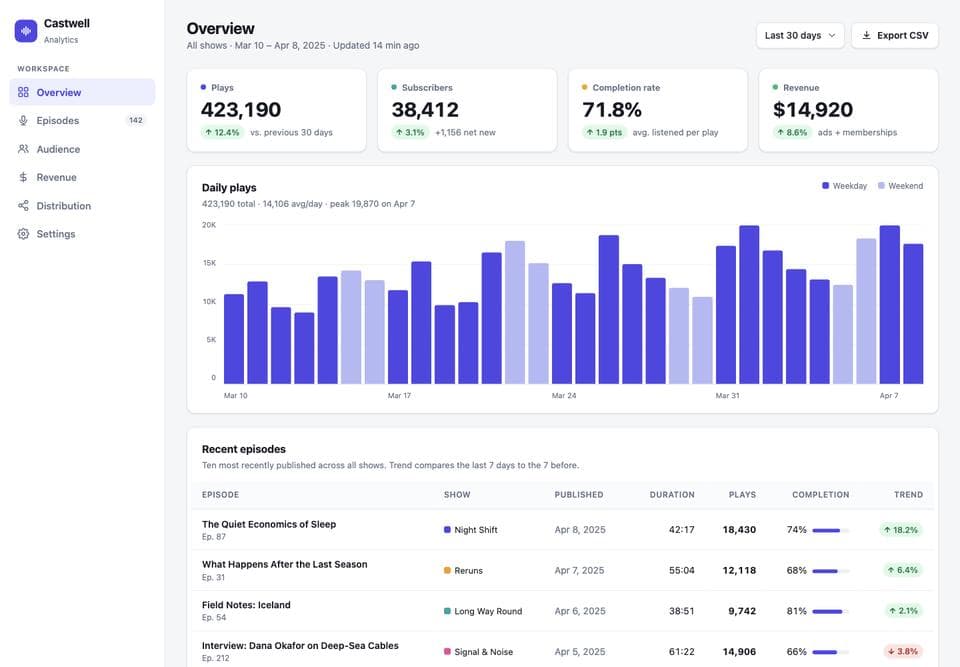Screen dimensions: 960x667
Task: Click the 61:22 duration value
Action: pyautogui.click(x=681, y=652)
